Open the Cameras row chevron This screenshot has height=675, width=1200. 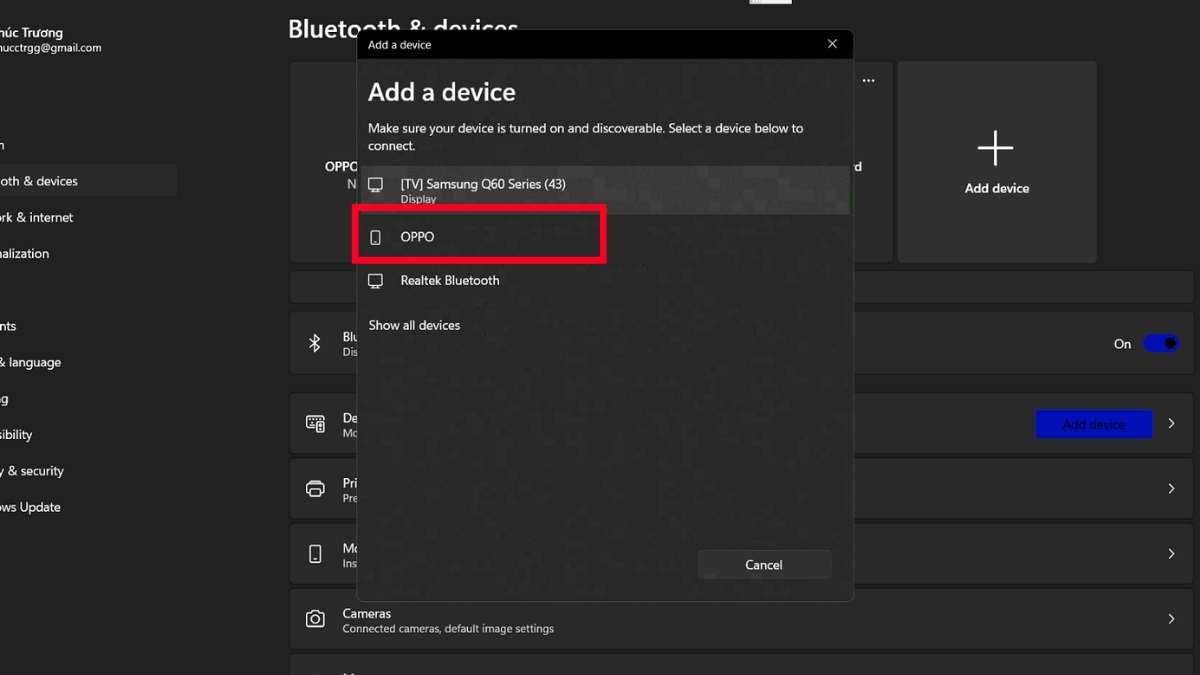point(1171,619)
